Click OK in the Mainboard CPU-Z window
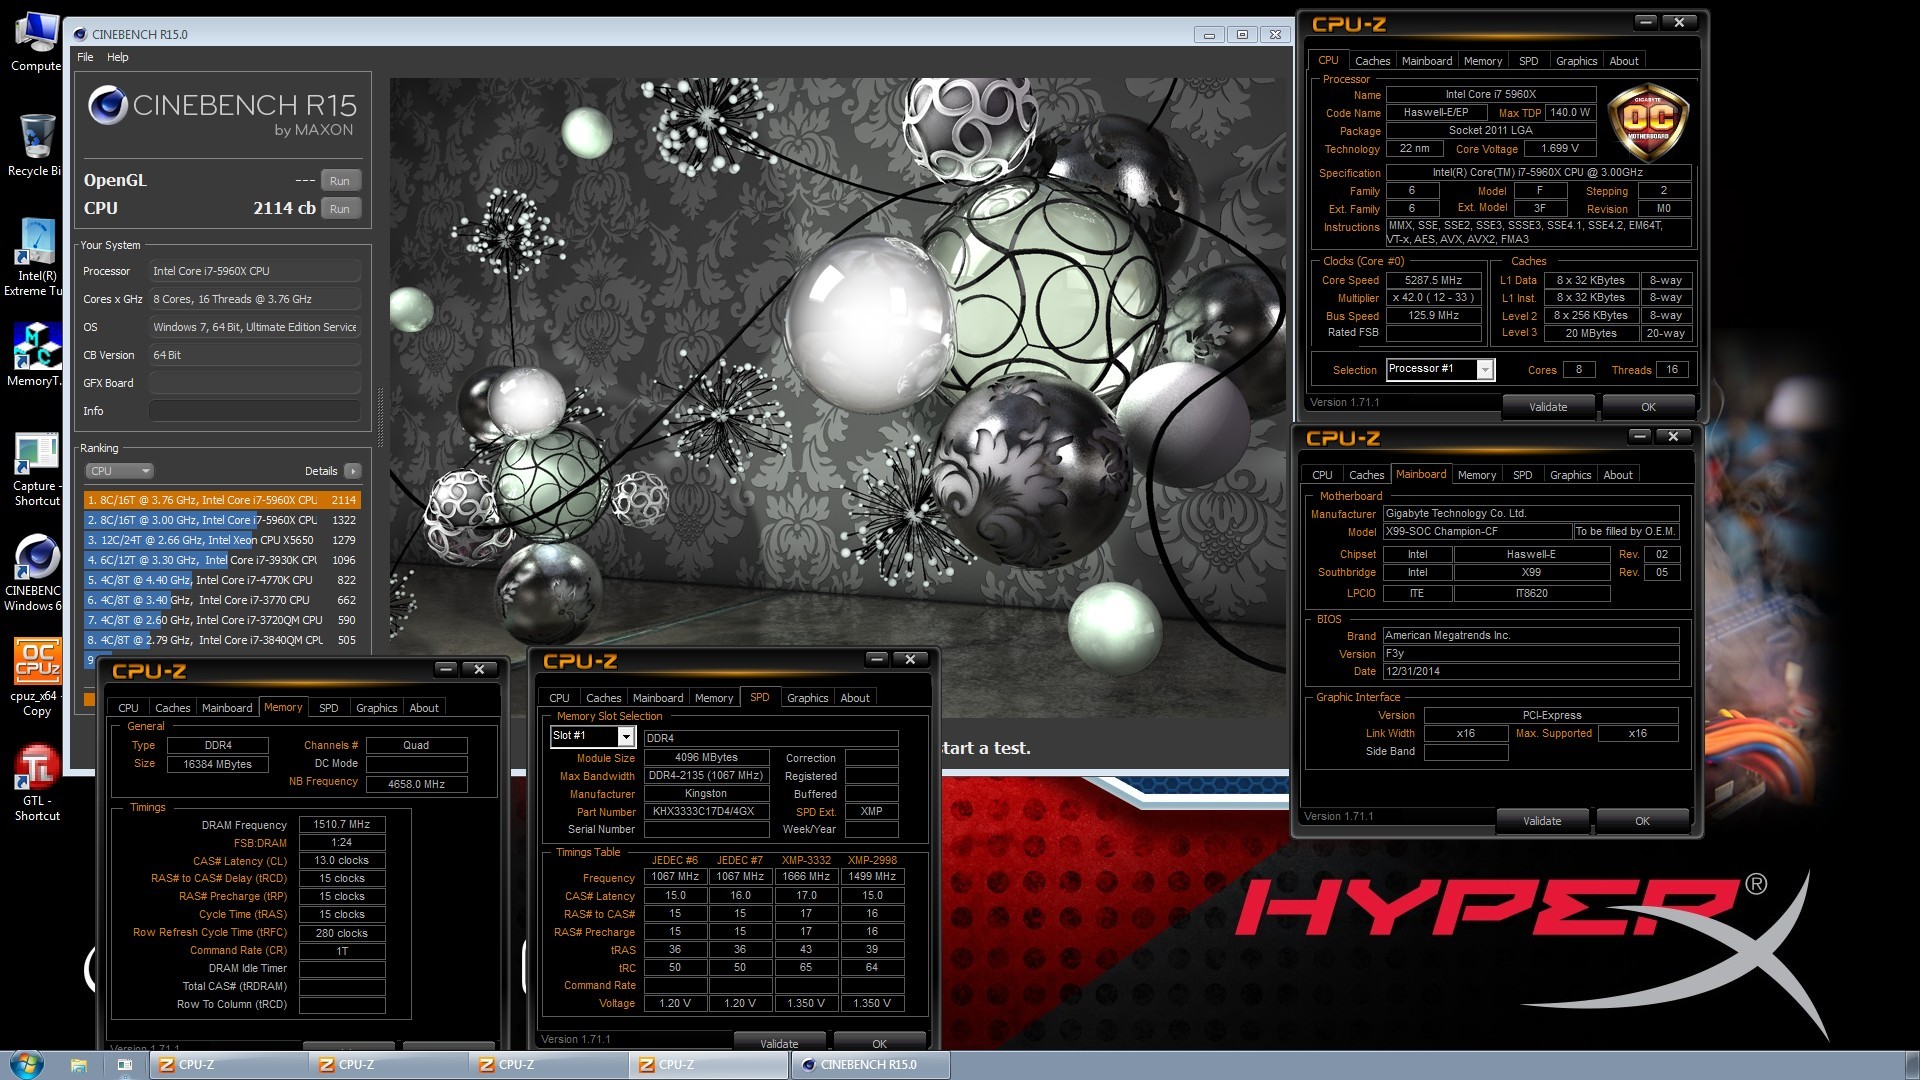The height and width of the screenshot is (1080, 1920). pyautogui.click(x=1642, y=821)
